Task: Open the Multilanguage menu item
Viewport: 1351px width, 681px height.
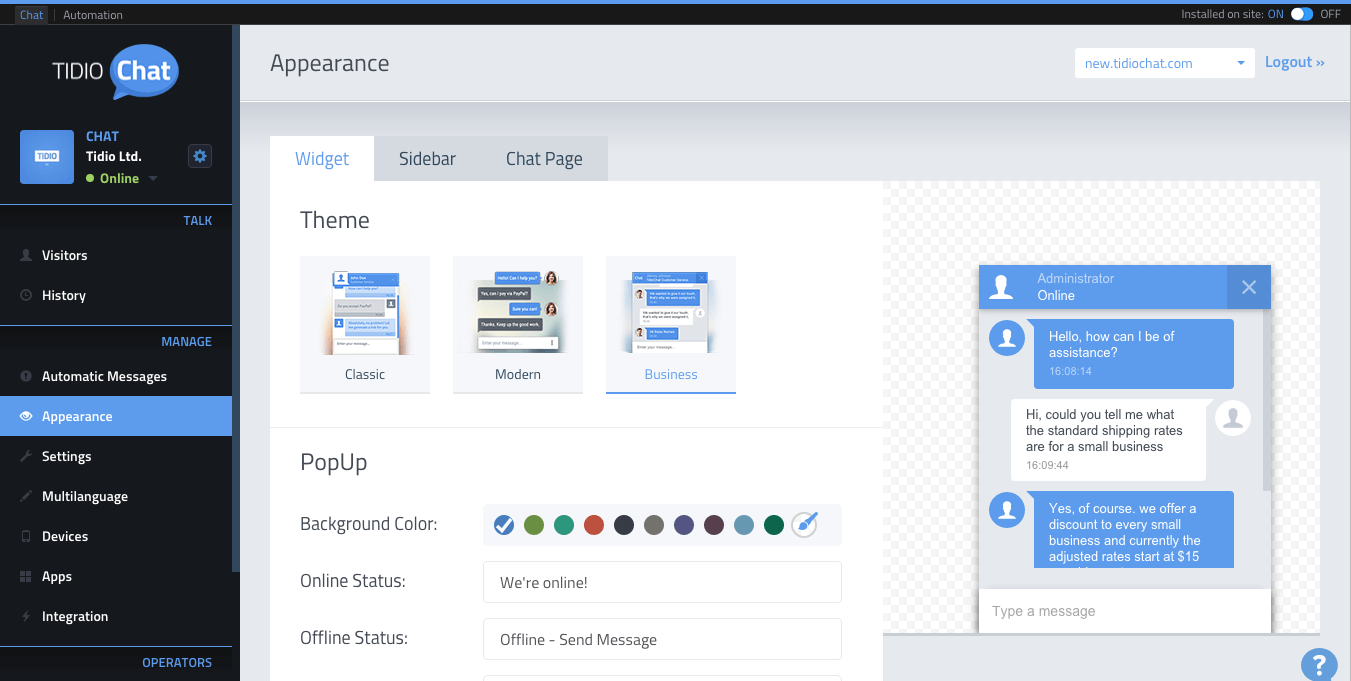Action: (116, 497)
